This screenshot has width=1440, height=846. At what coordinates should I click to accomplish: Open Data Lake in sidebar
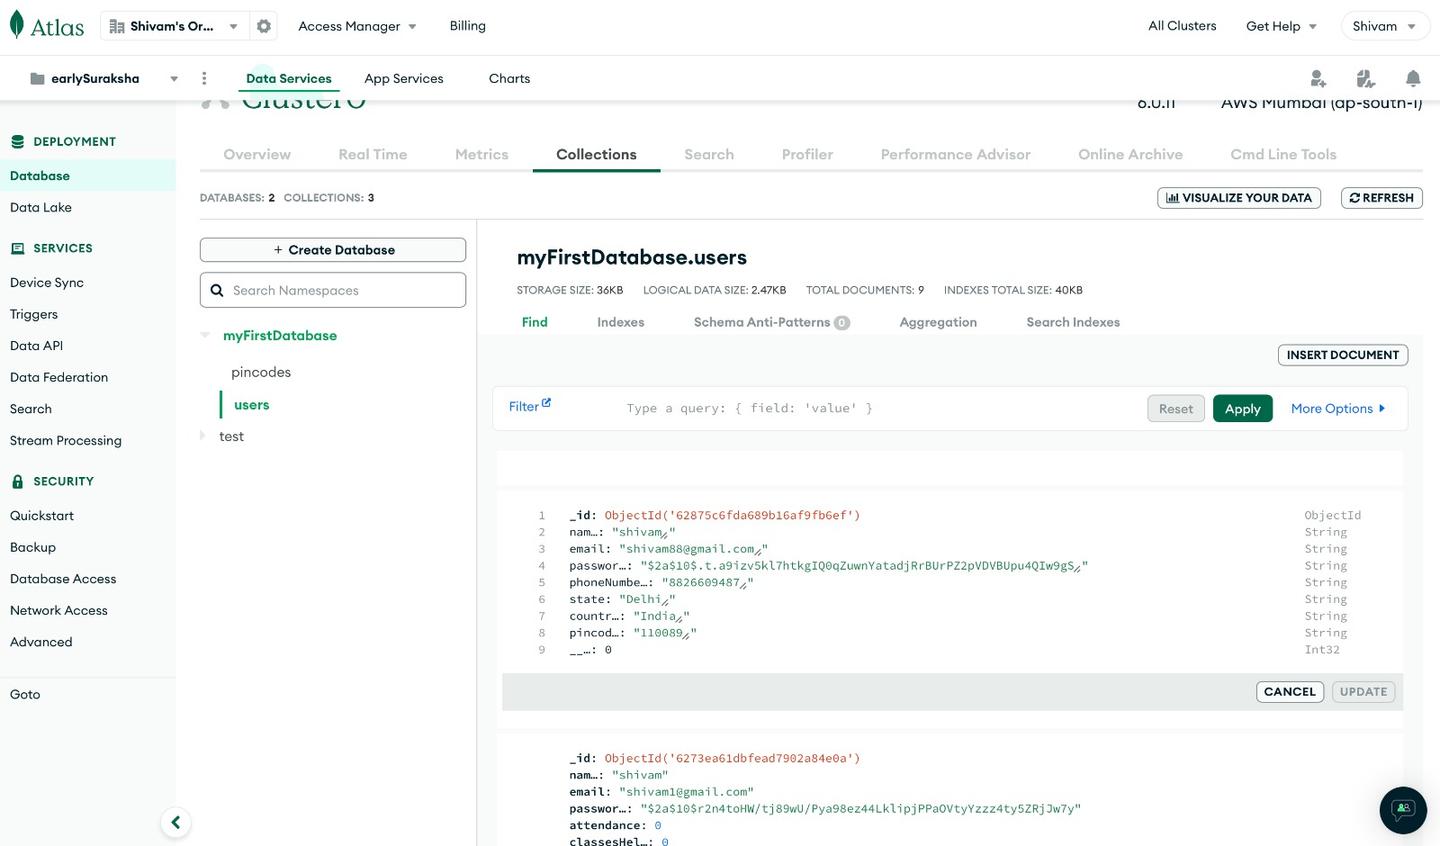coord(41,207)
